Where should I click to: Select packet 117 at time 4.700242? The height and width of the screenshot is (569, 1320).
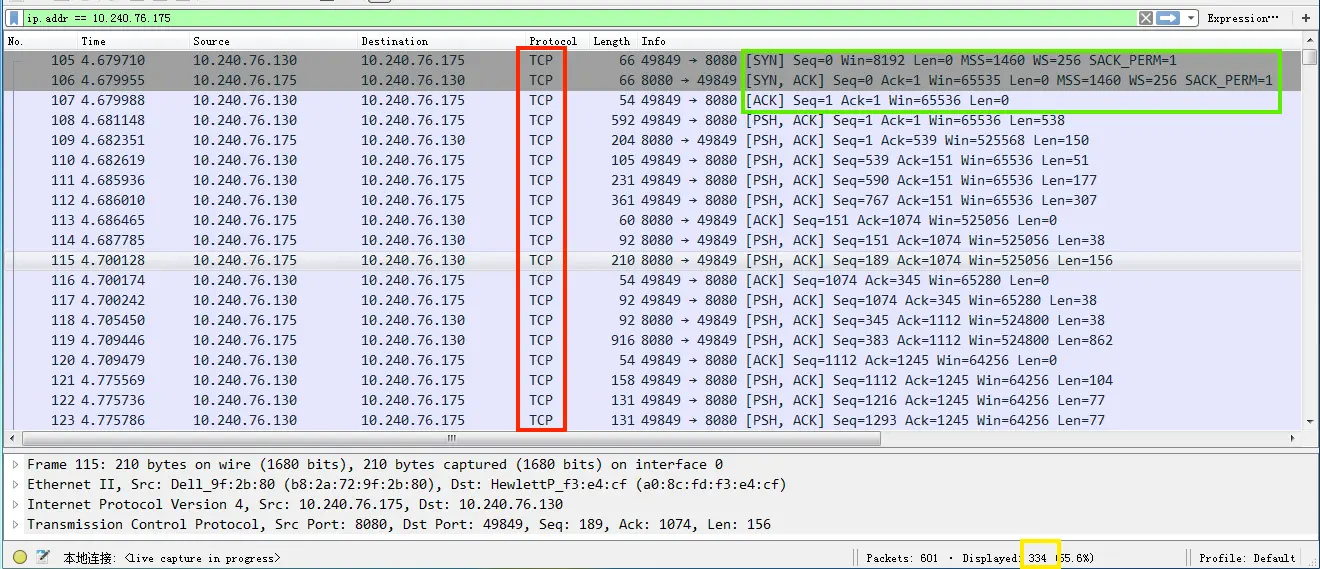click(x=653, y=300)
